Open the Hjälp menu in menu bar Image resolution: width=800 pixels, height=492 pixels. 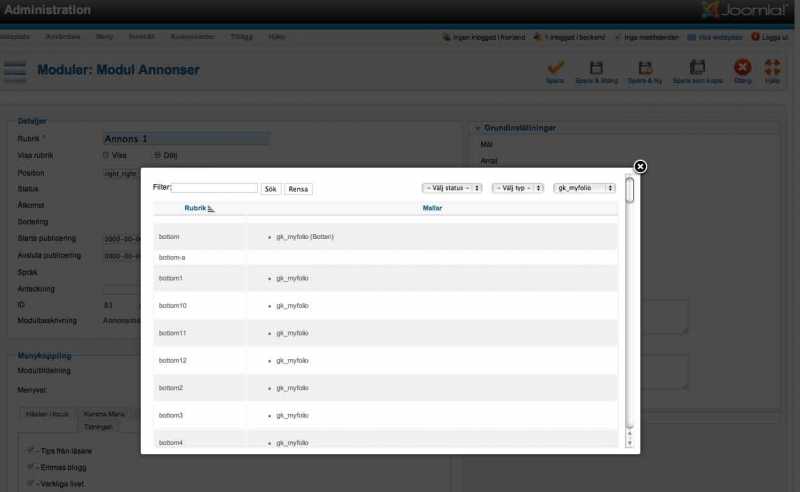(277, 37)
